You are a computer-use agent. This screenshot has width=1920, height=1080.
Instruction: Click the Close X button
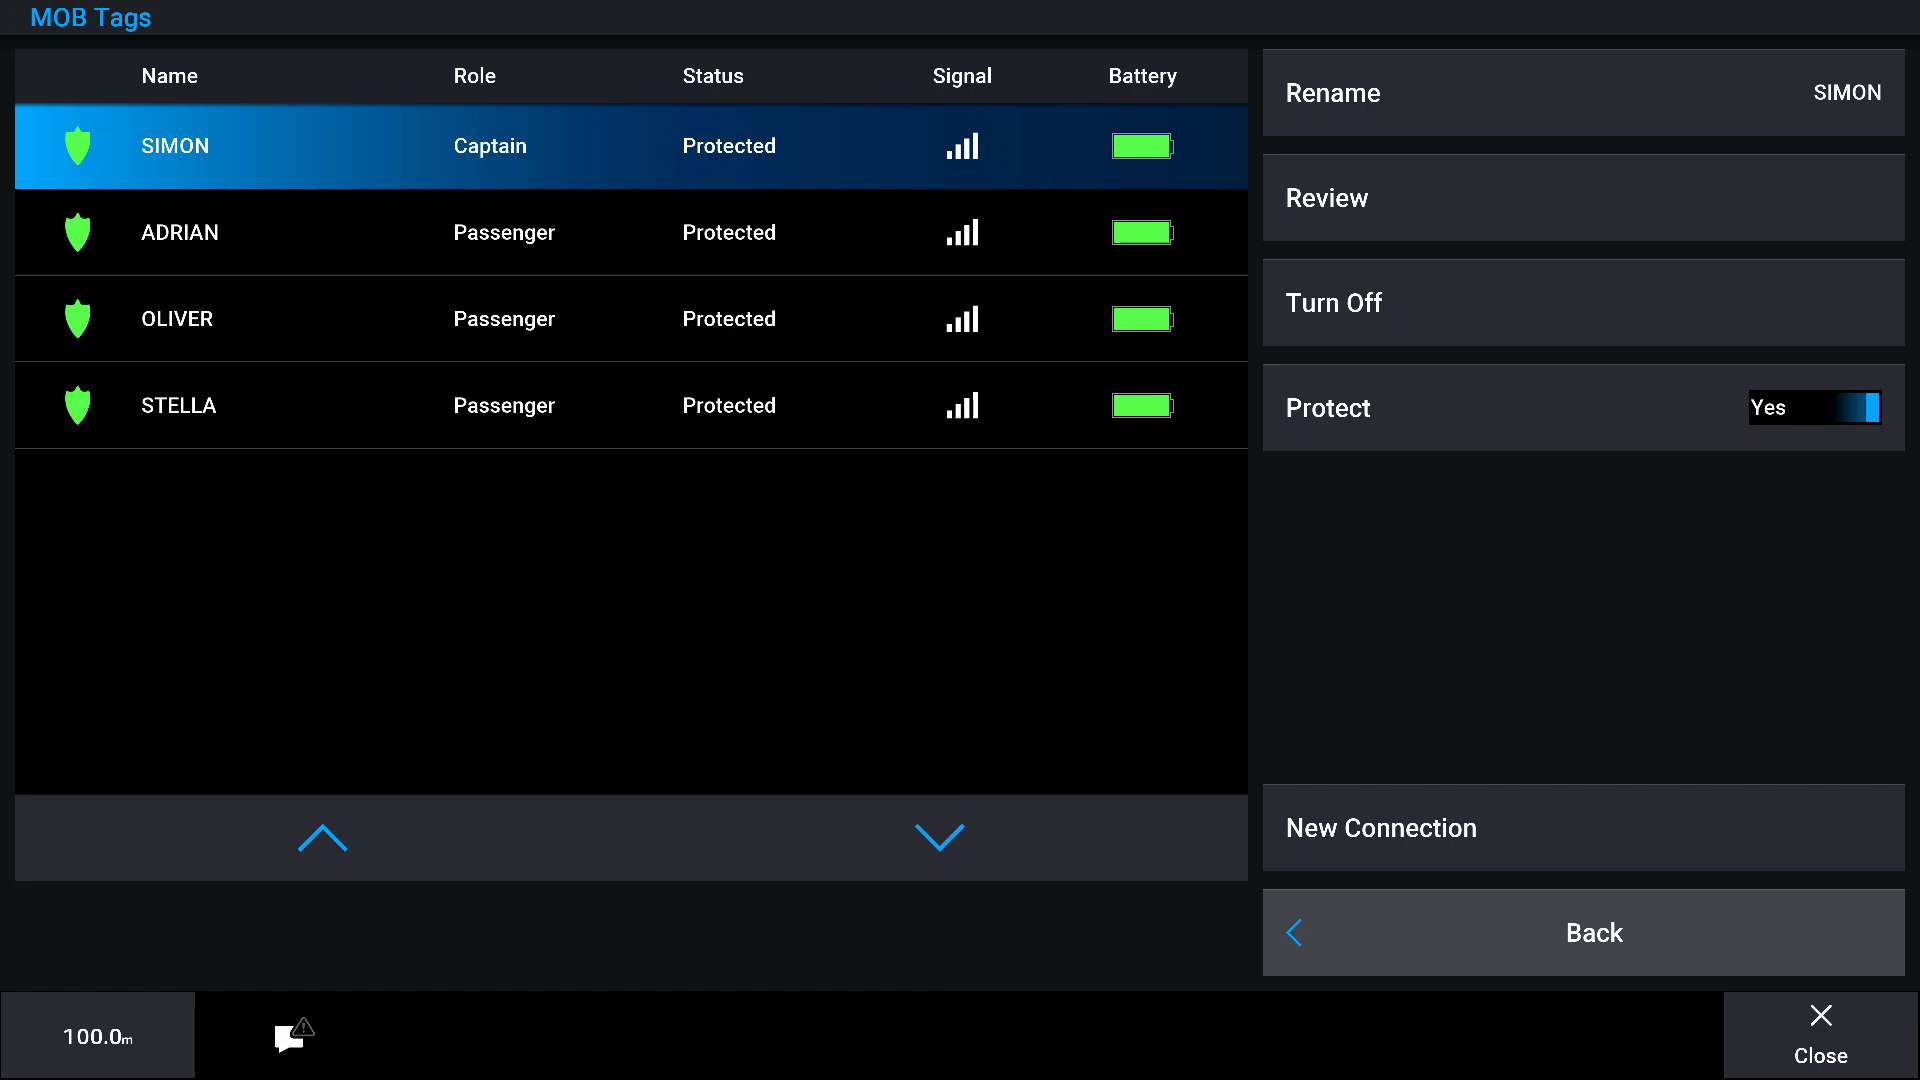pos(1820,1034)
